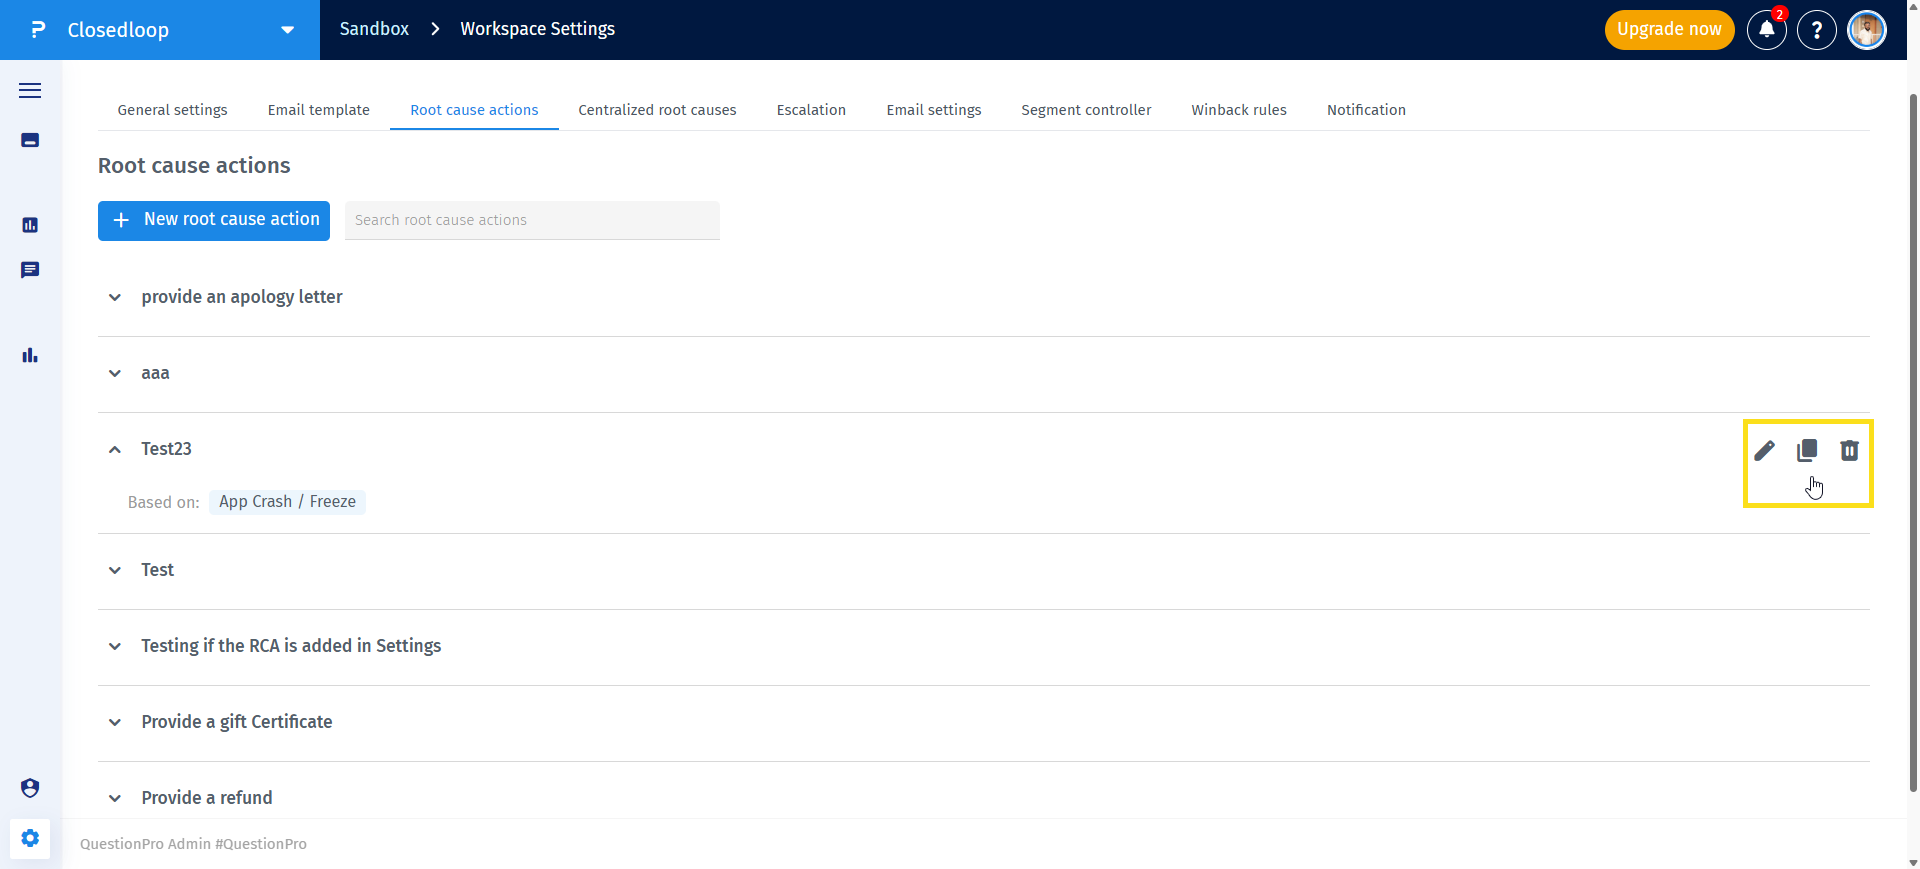This screenshot has width=1920, height=869.
Task: Open the admin shield icon in sidebar
Action: pyautogui.click(x=30, y=788)
